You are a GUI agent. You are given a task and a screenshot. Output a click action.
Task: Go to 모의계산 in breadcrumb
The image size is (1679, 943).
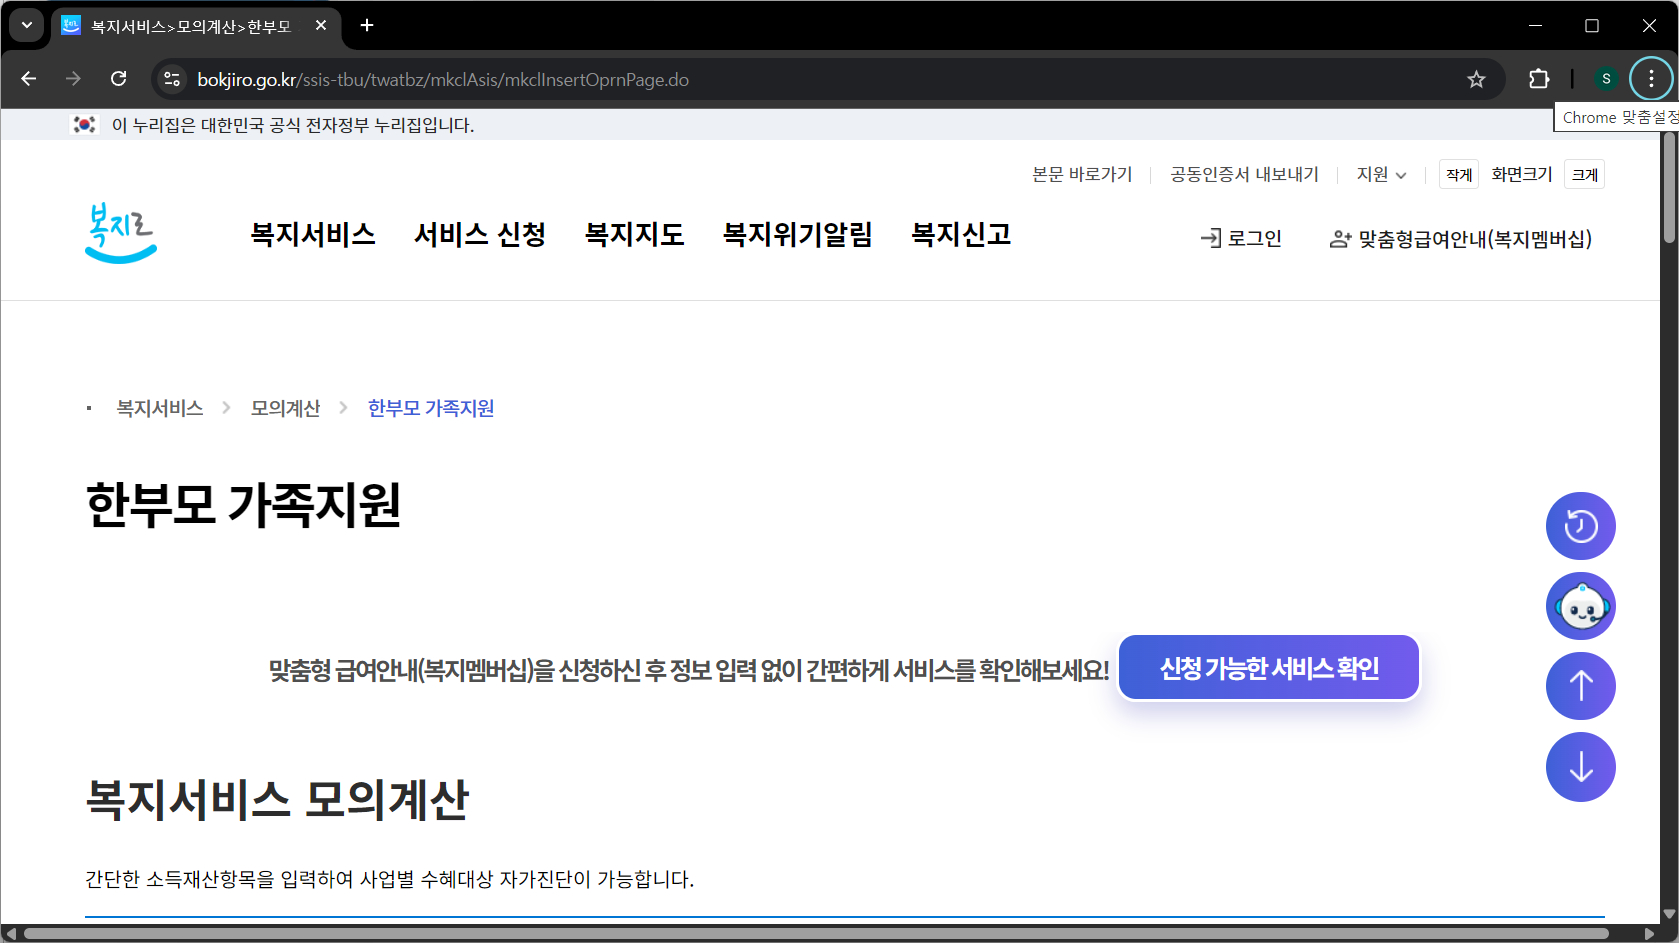click(x=285, y=408)
